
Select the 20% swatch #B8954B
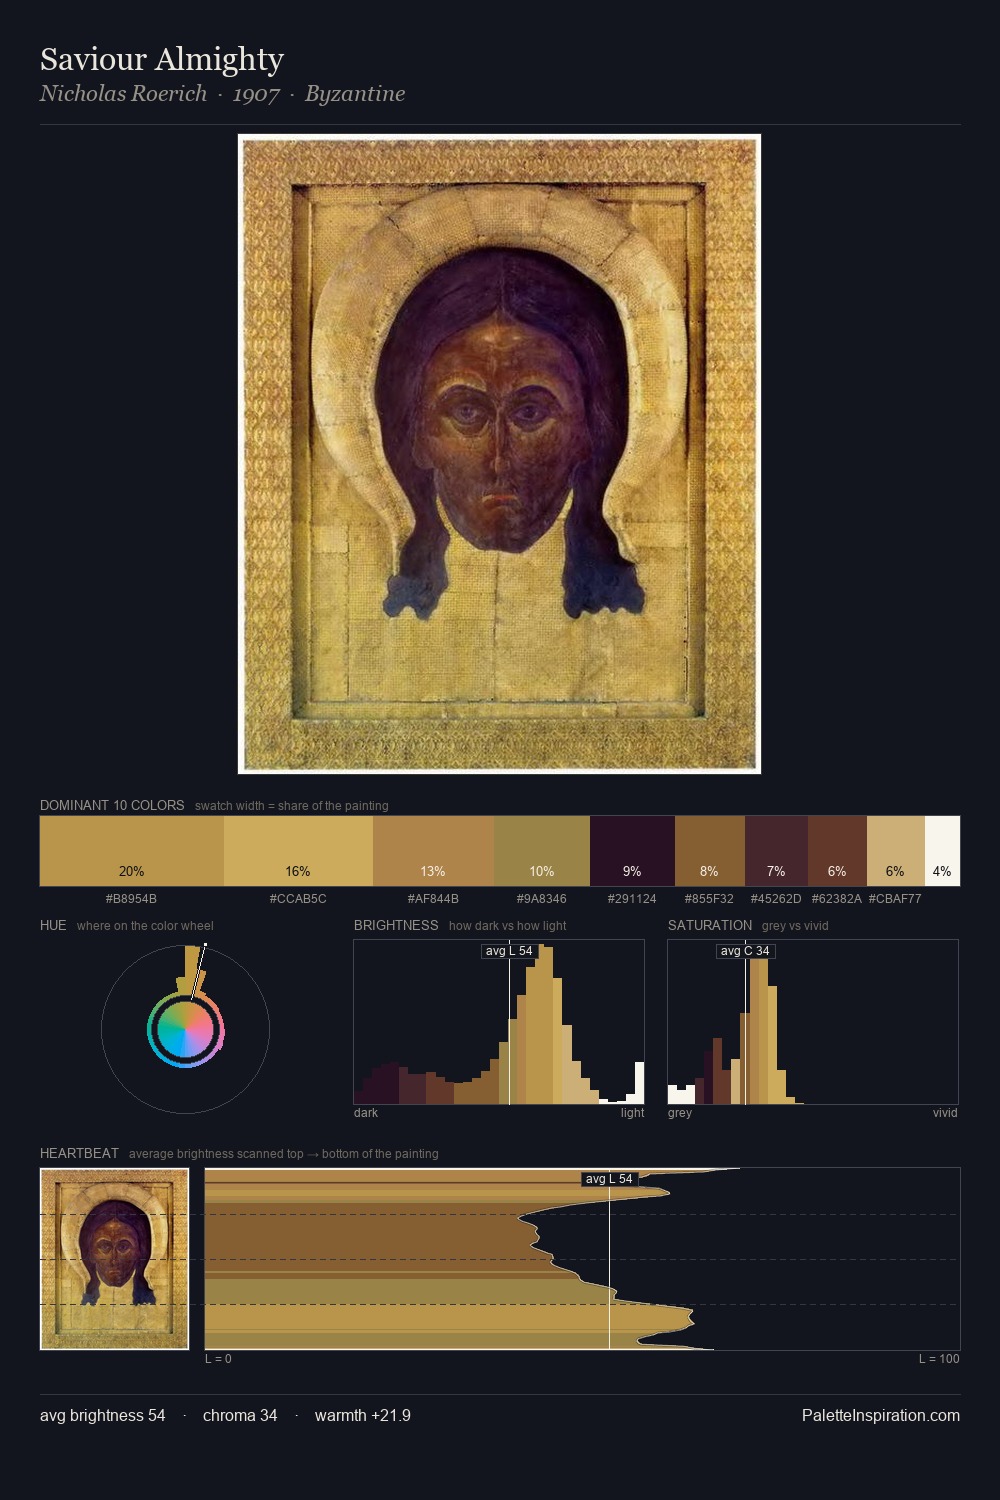pyautogui.click(x=132, y=851)
